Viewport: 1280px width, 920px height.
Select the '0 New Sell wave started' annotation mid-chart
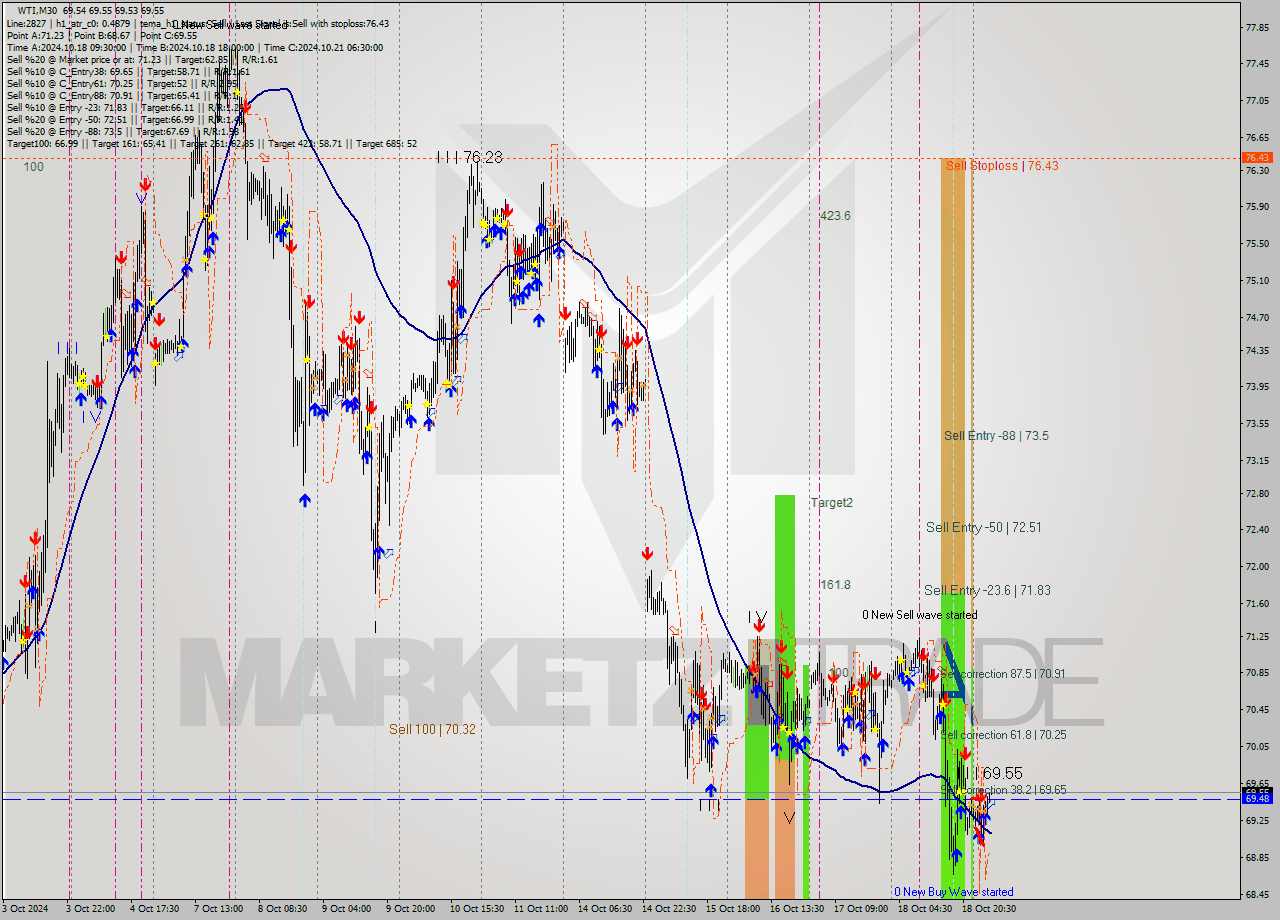click(x=920, y=615)
